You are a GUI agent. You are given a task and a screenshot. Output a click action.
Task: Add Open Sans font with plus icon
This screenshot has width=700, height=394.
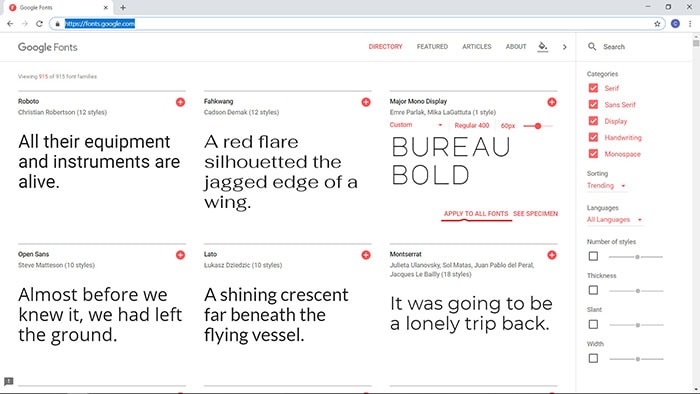pos(180,255)
